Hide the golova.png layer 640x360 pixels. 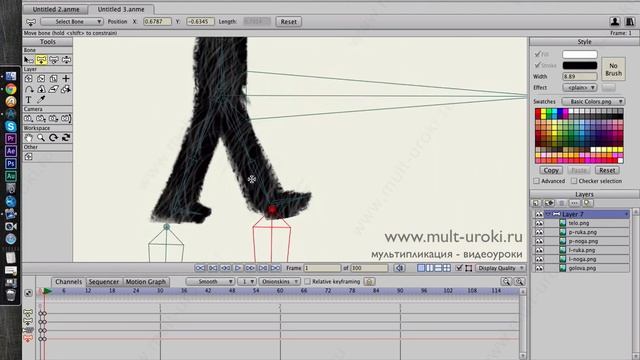click(539, 268)
